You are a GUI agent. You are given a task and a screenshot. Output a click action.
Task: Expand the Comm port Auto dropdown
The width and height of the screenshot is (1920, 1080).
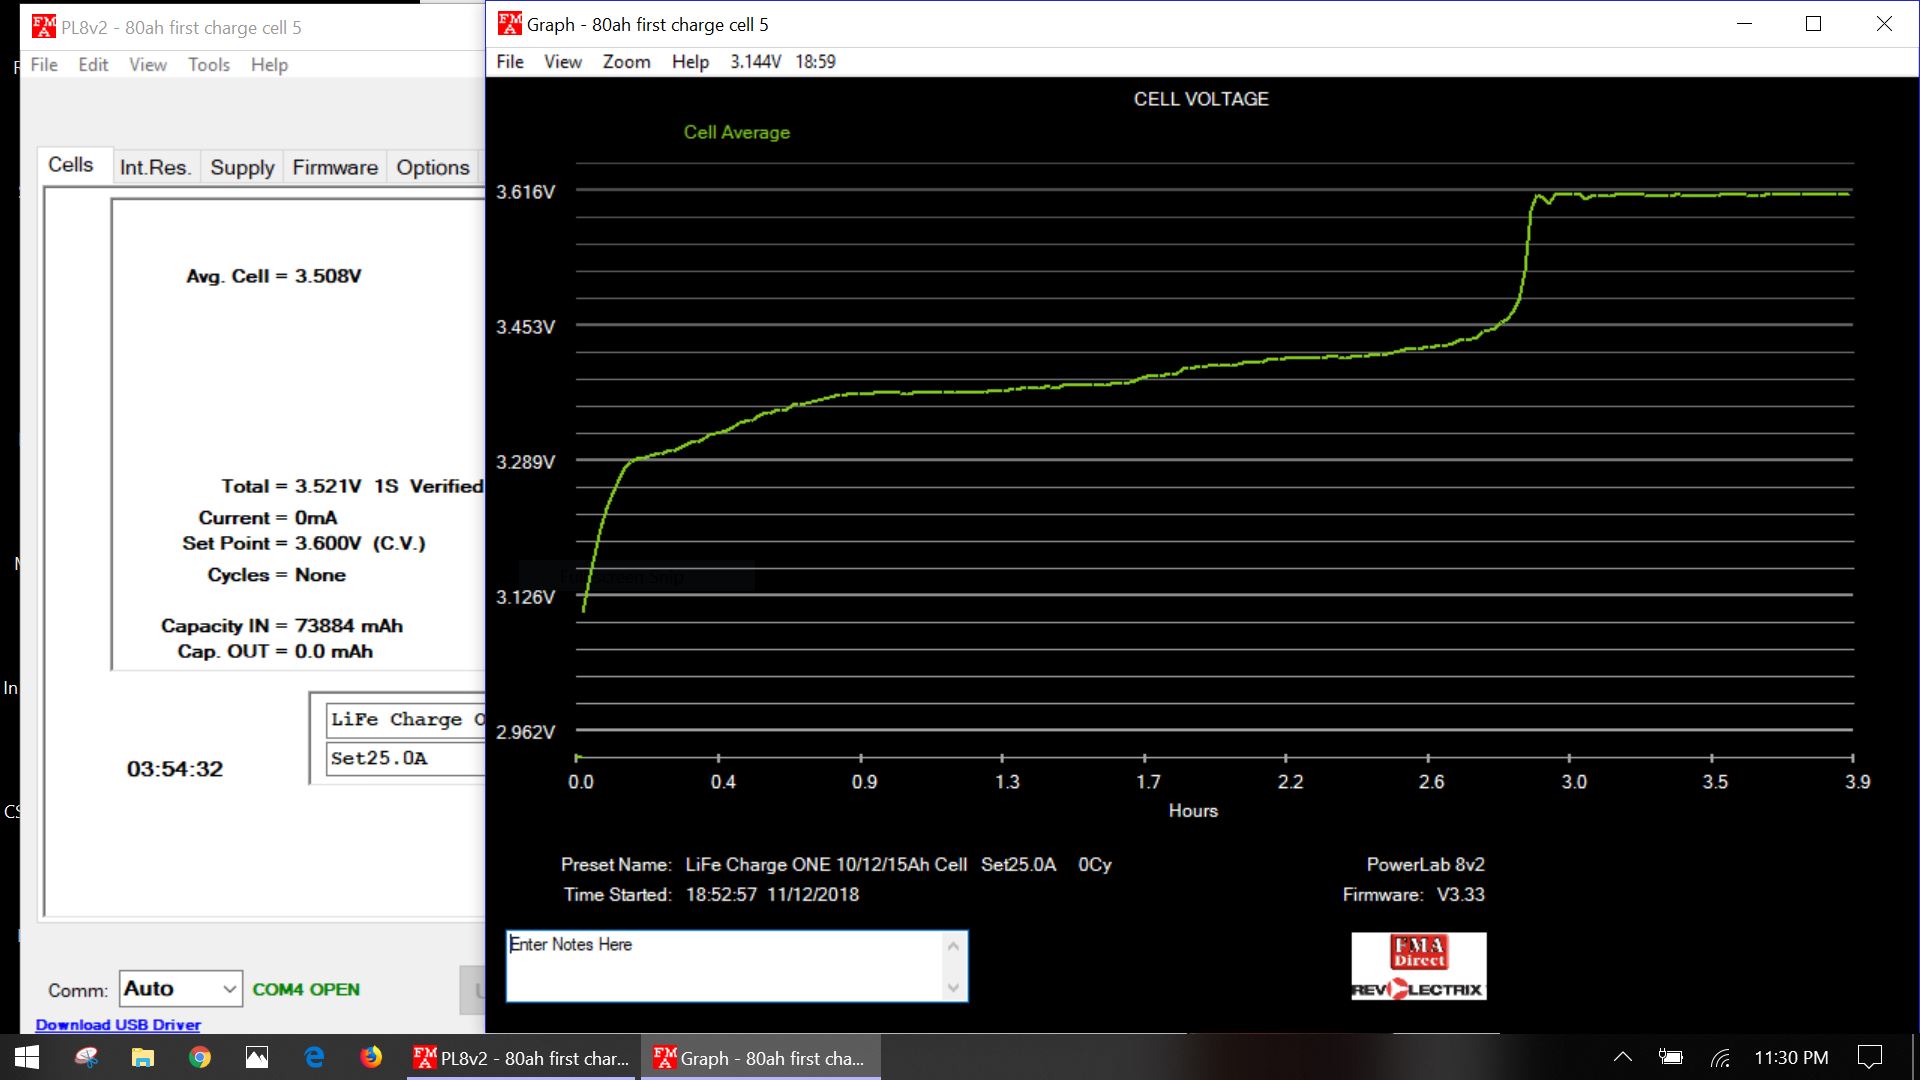point(229,989)
